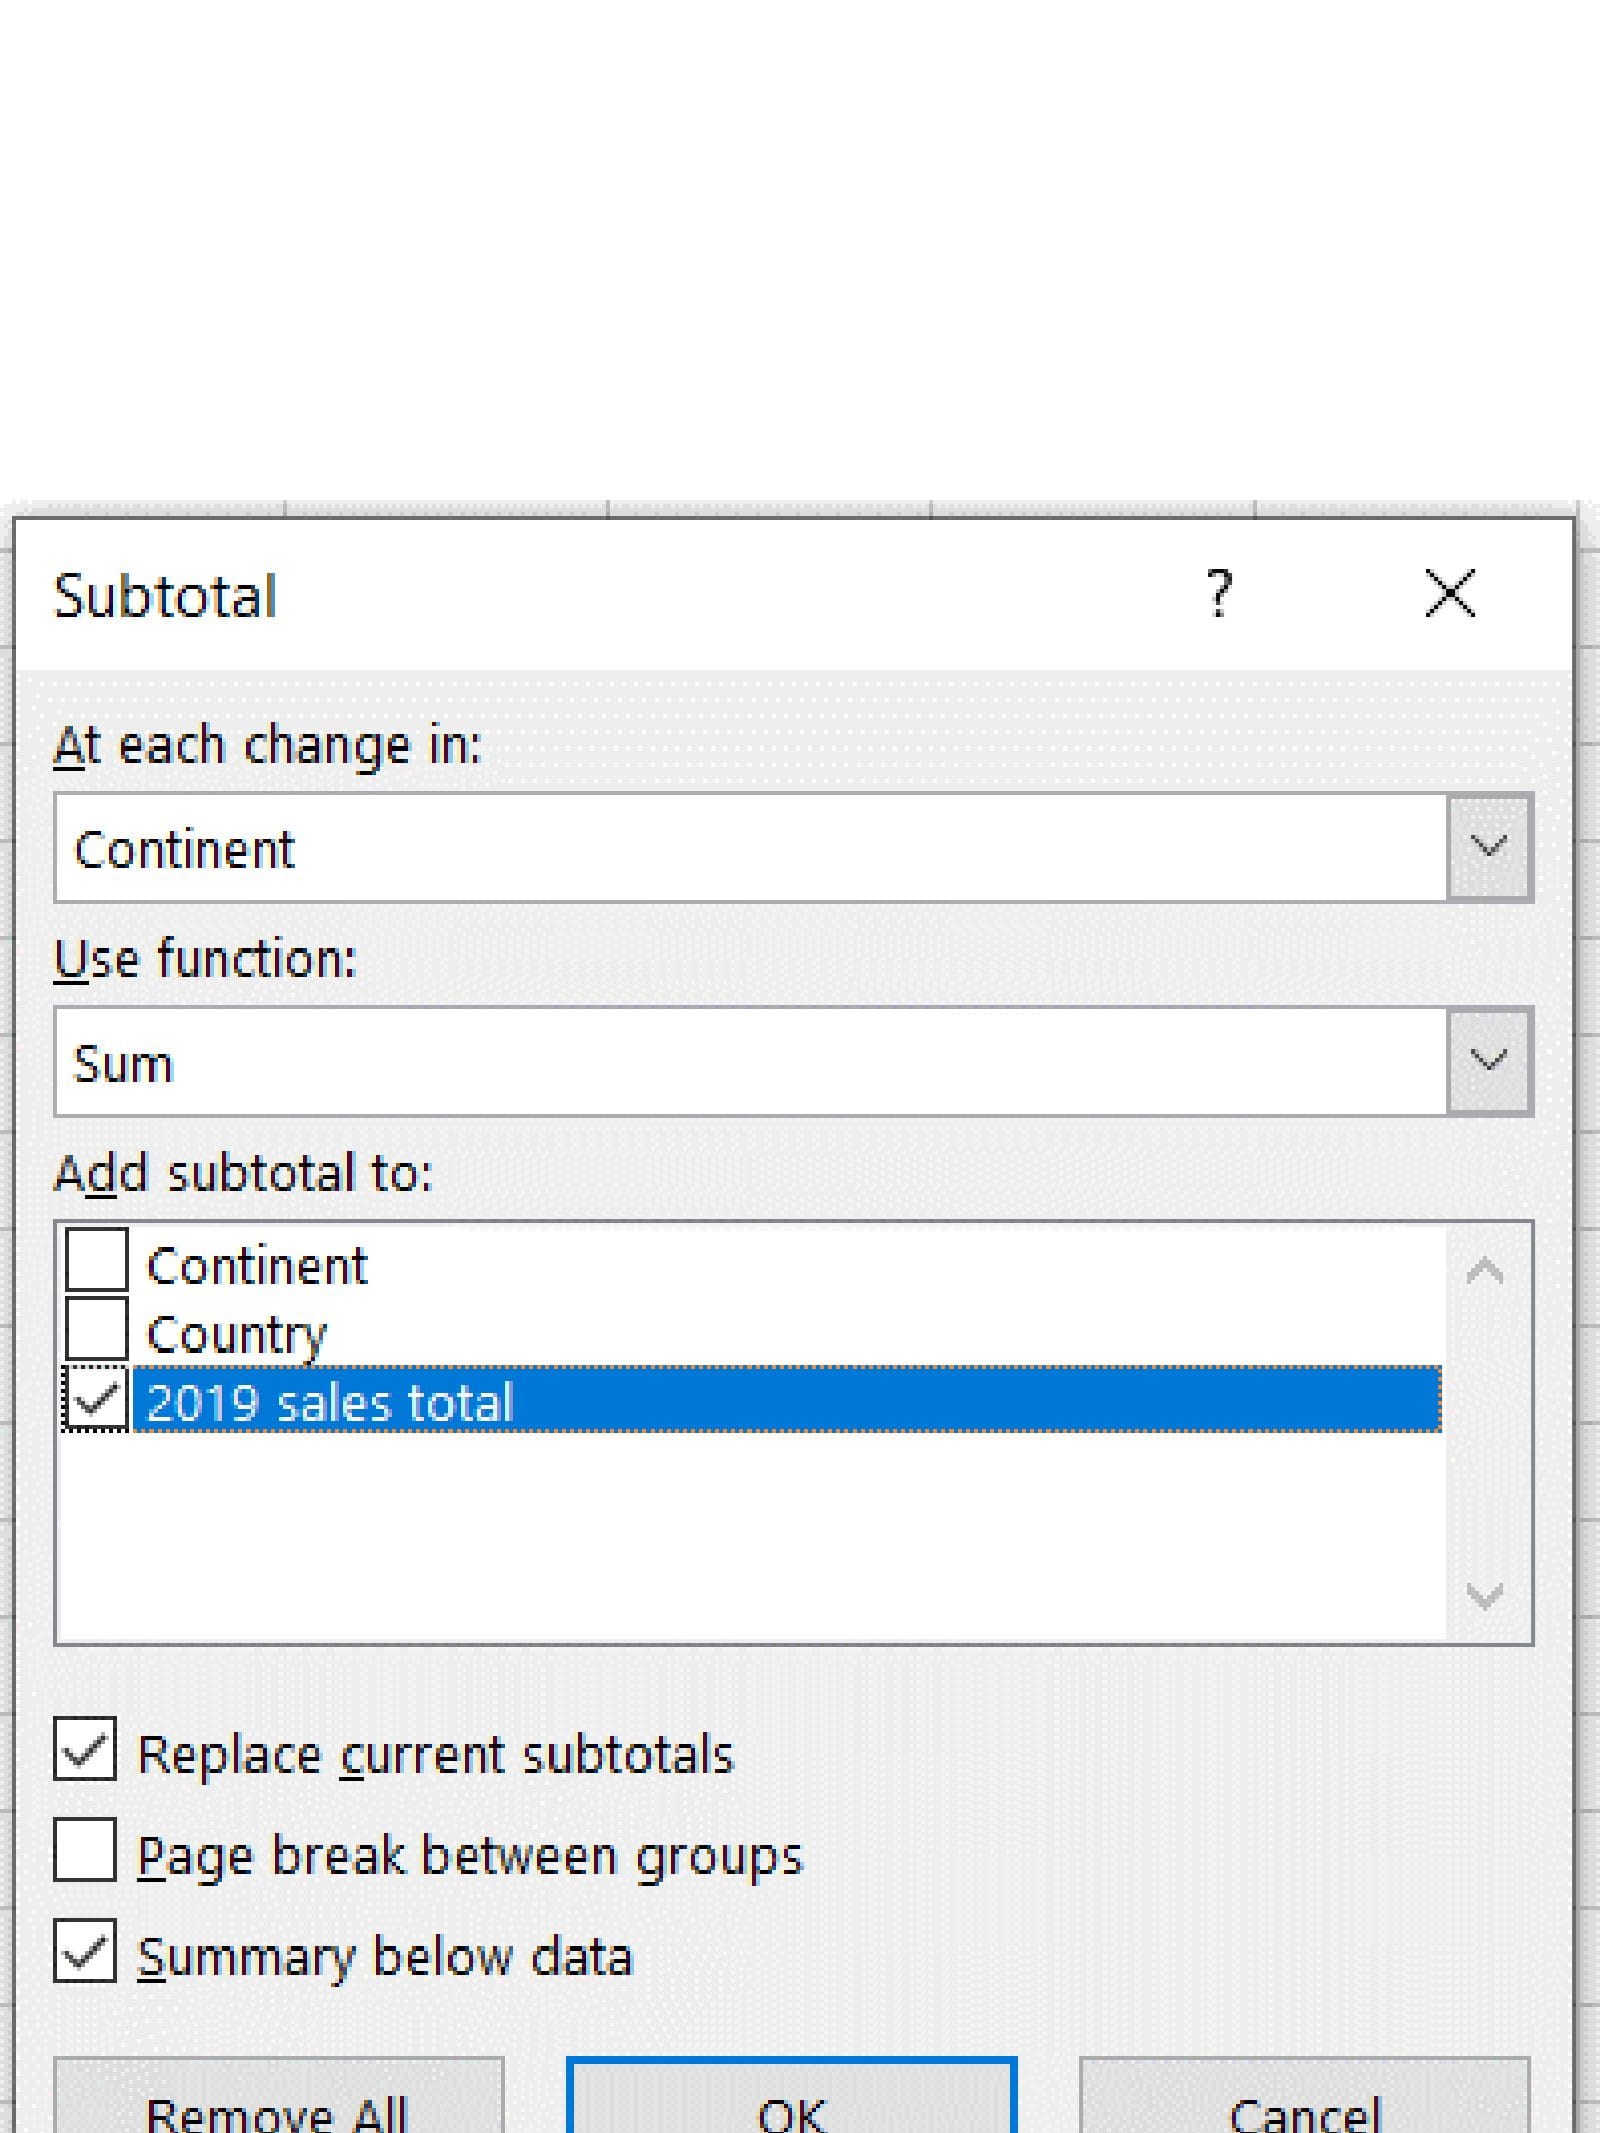Select the highlighted 2019 sales total row text

tap(330, 1401)
